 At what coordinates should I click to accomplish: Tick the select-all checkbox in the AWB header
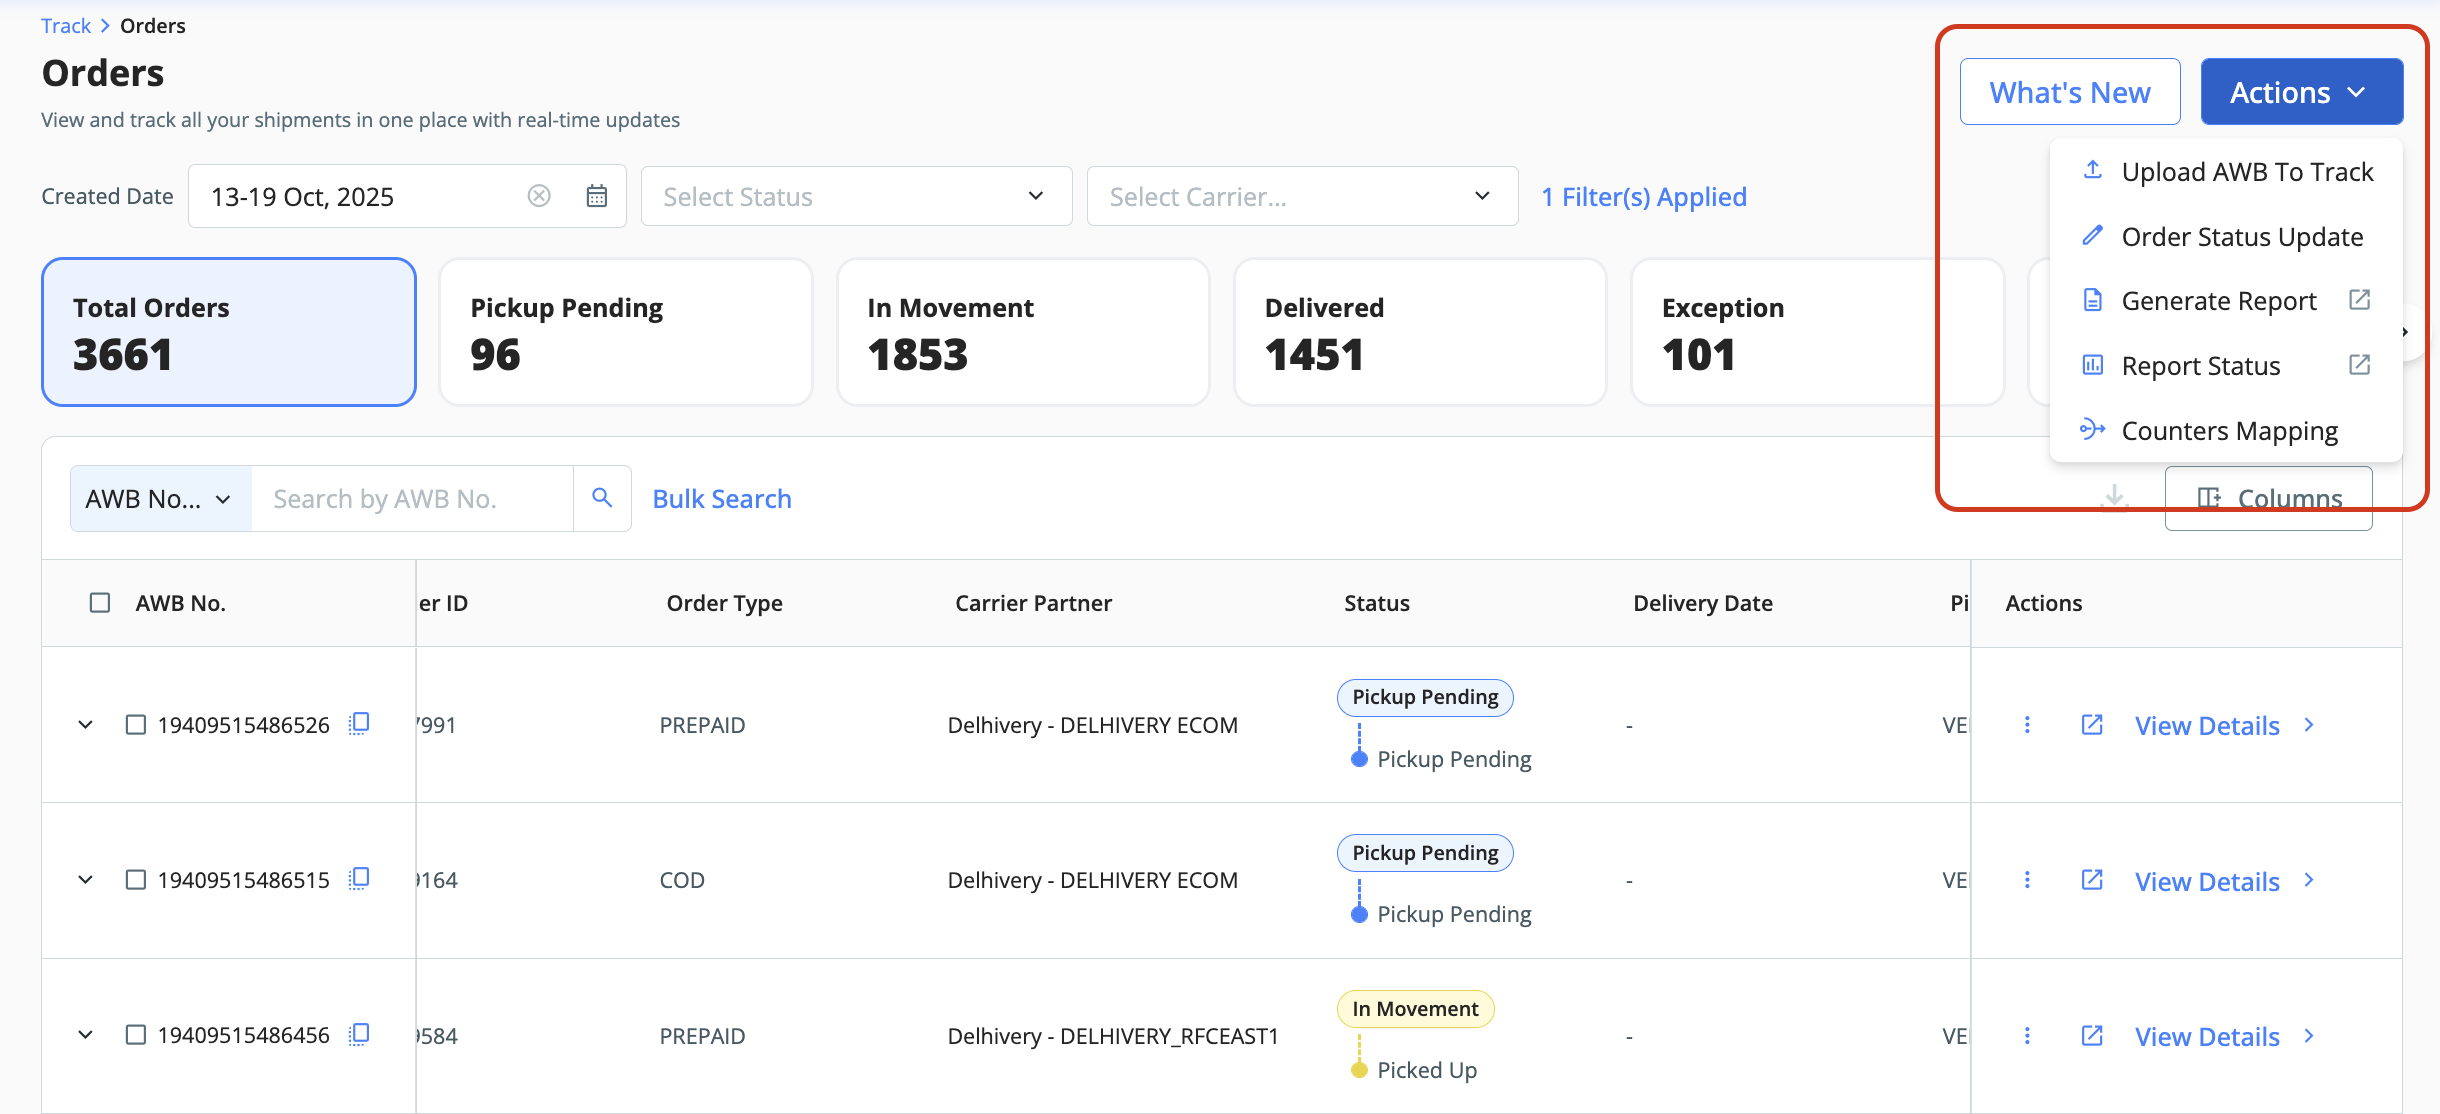point(100,603)
